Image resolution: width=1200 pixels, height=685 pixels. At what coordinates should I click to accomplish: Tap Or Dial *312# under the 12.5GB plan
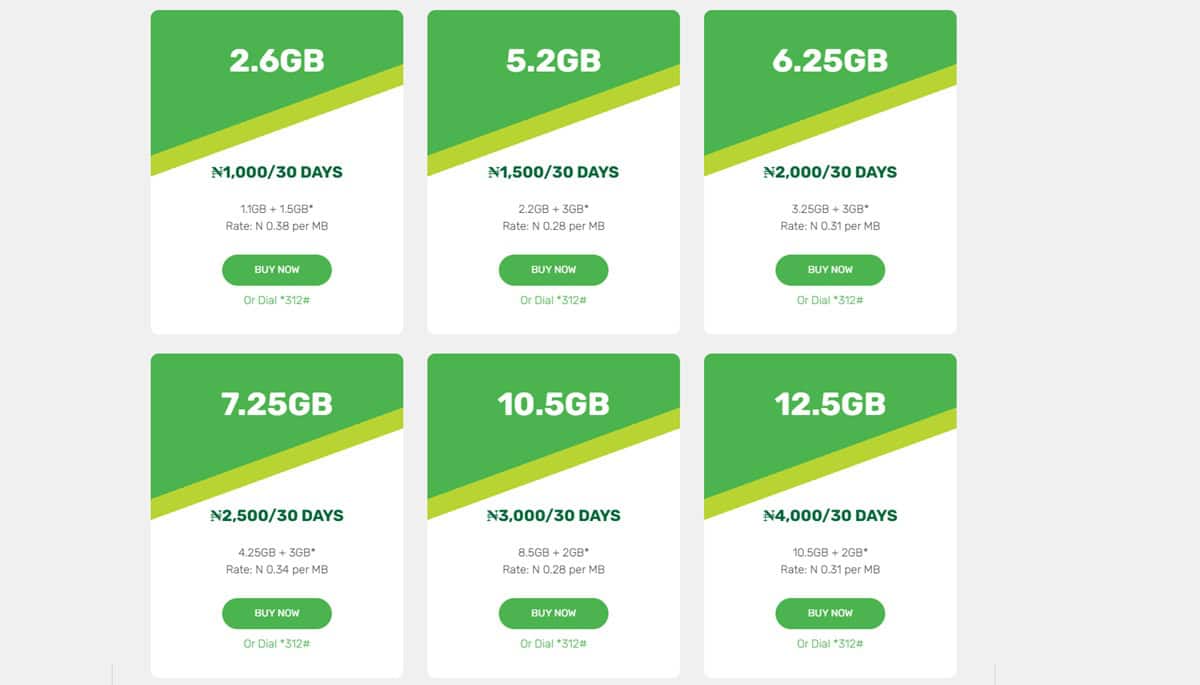click(x=830, y=643)
